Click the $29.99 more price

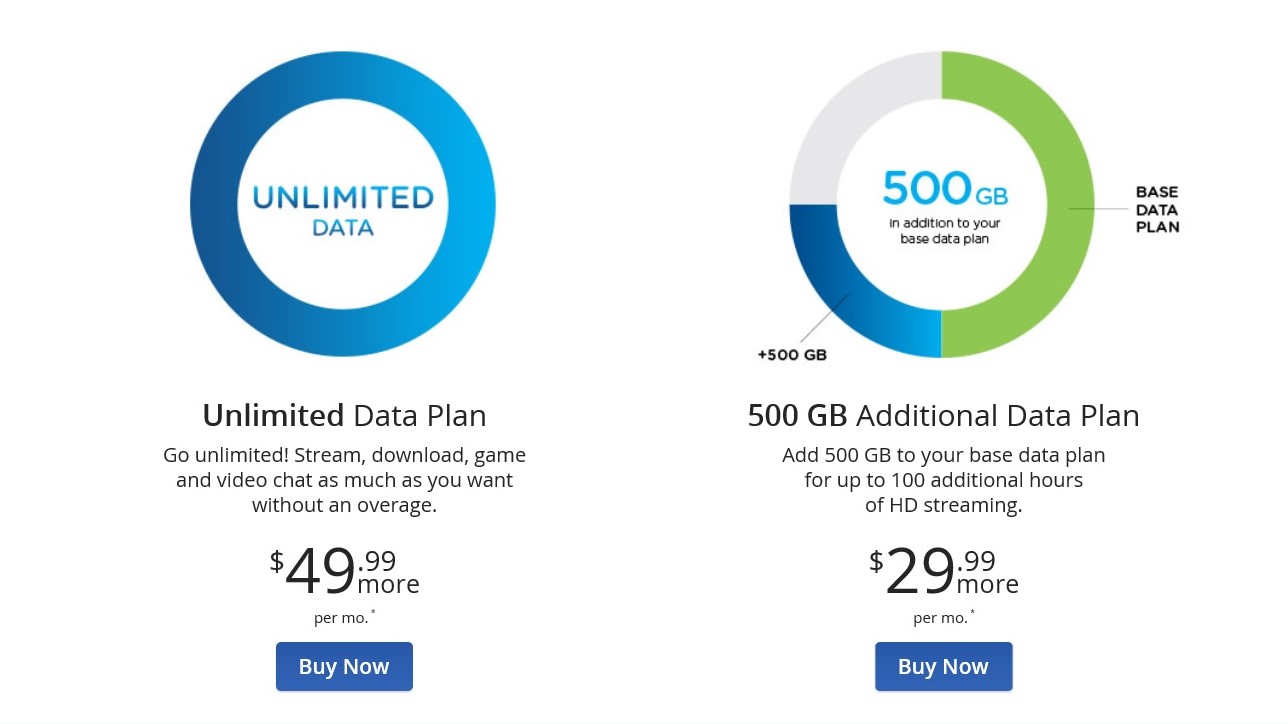[943, 571]
